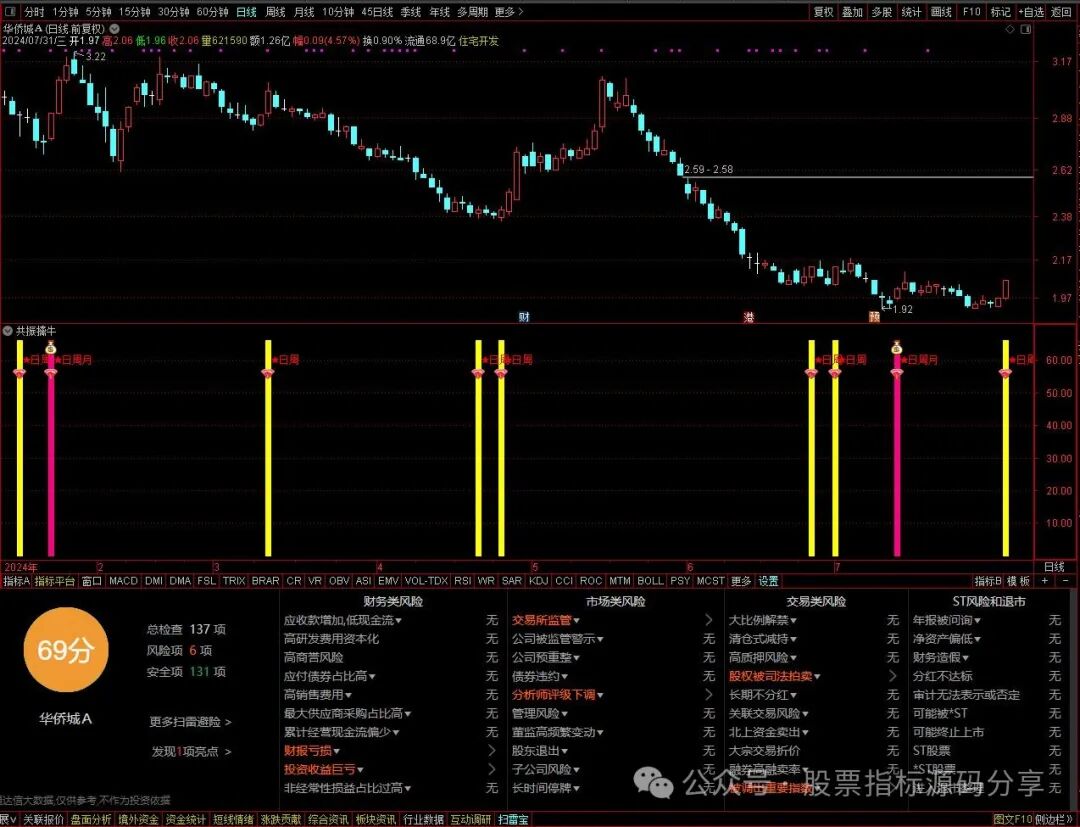The width and height of the screenshot is (1080, 827).
Task: Click 模板 template option
Action: tap(1018, 581)
